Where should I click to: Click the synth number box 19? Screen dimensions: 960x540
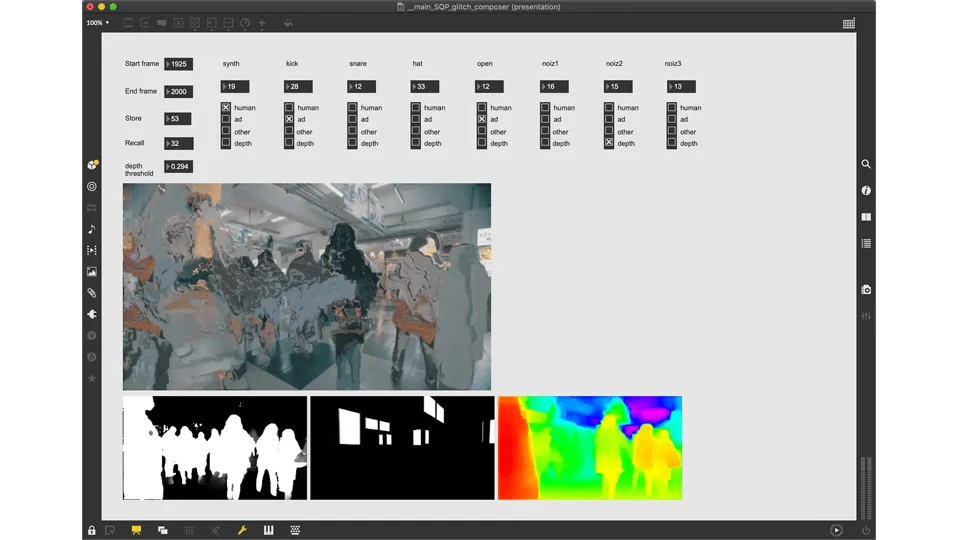[234, 86]
